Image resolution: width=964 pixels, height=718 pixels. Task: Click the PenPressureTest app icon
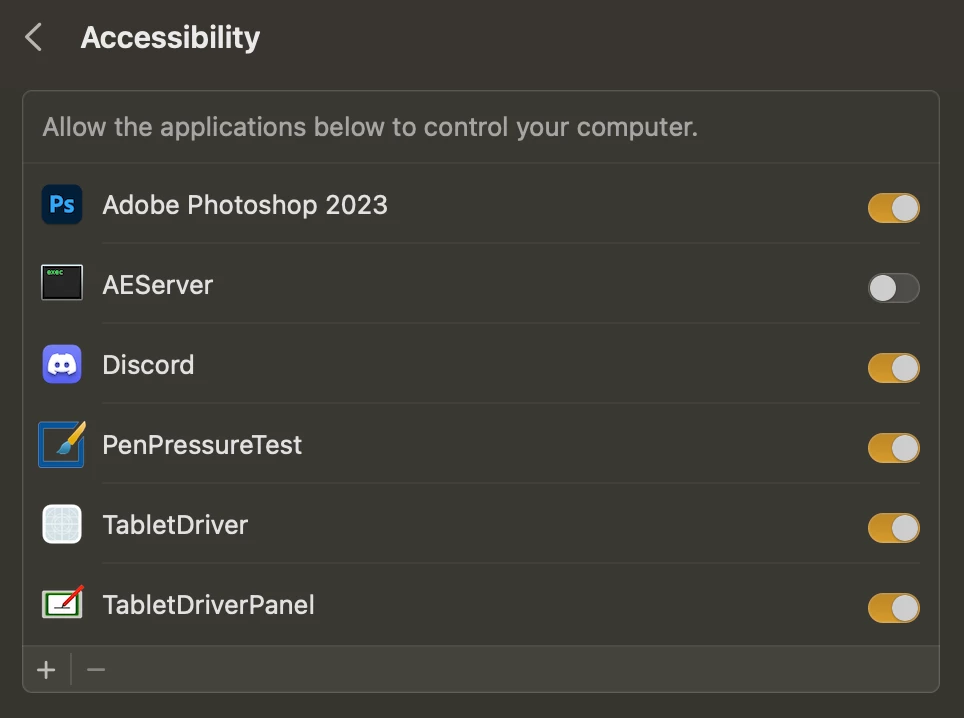tap(62, 445)
